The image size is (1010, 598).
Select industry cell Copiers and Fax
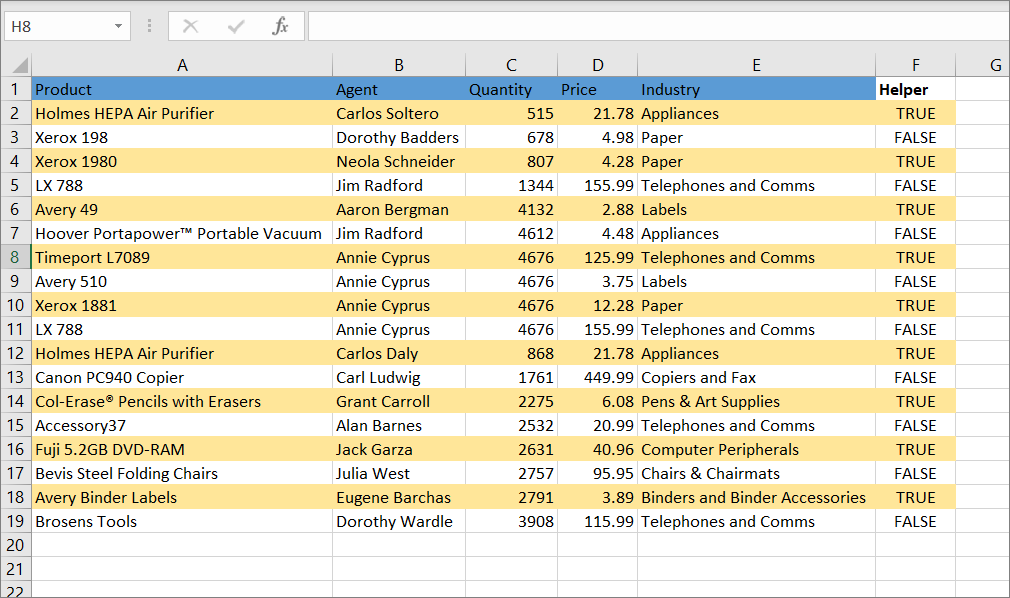[756, 378]
